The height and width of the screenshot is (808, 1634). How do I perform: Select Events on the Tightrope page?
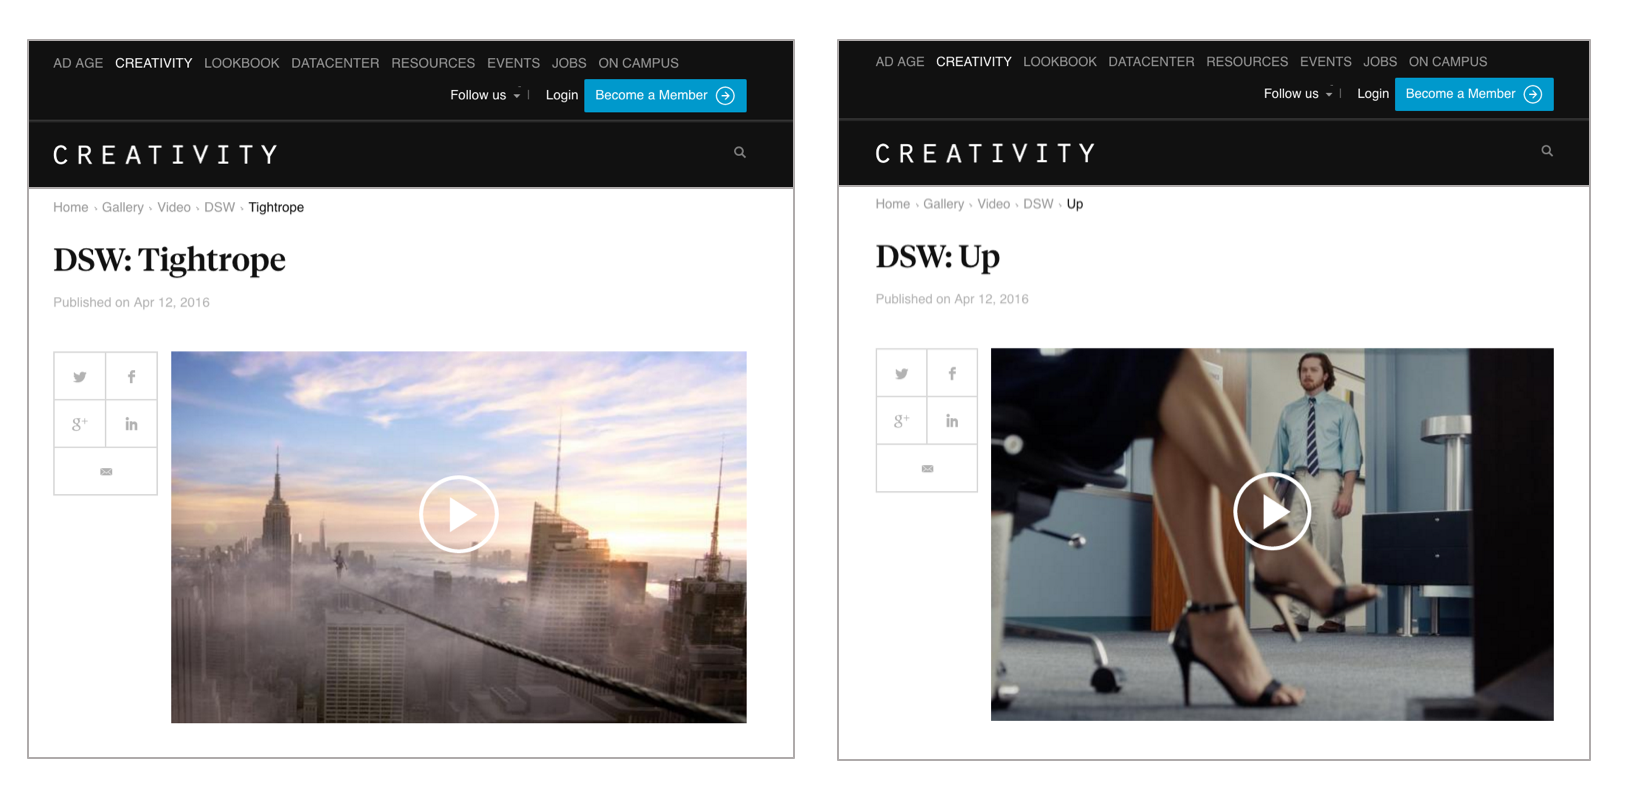pos(514,63)
